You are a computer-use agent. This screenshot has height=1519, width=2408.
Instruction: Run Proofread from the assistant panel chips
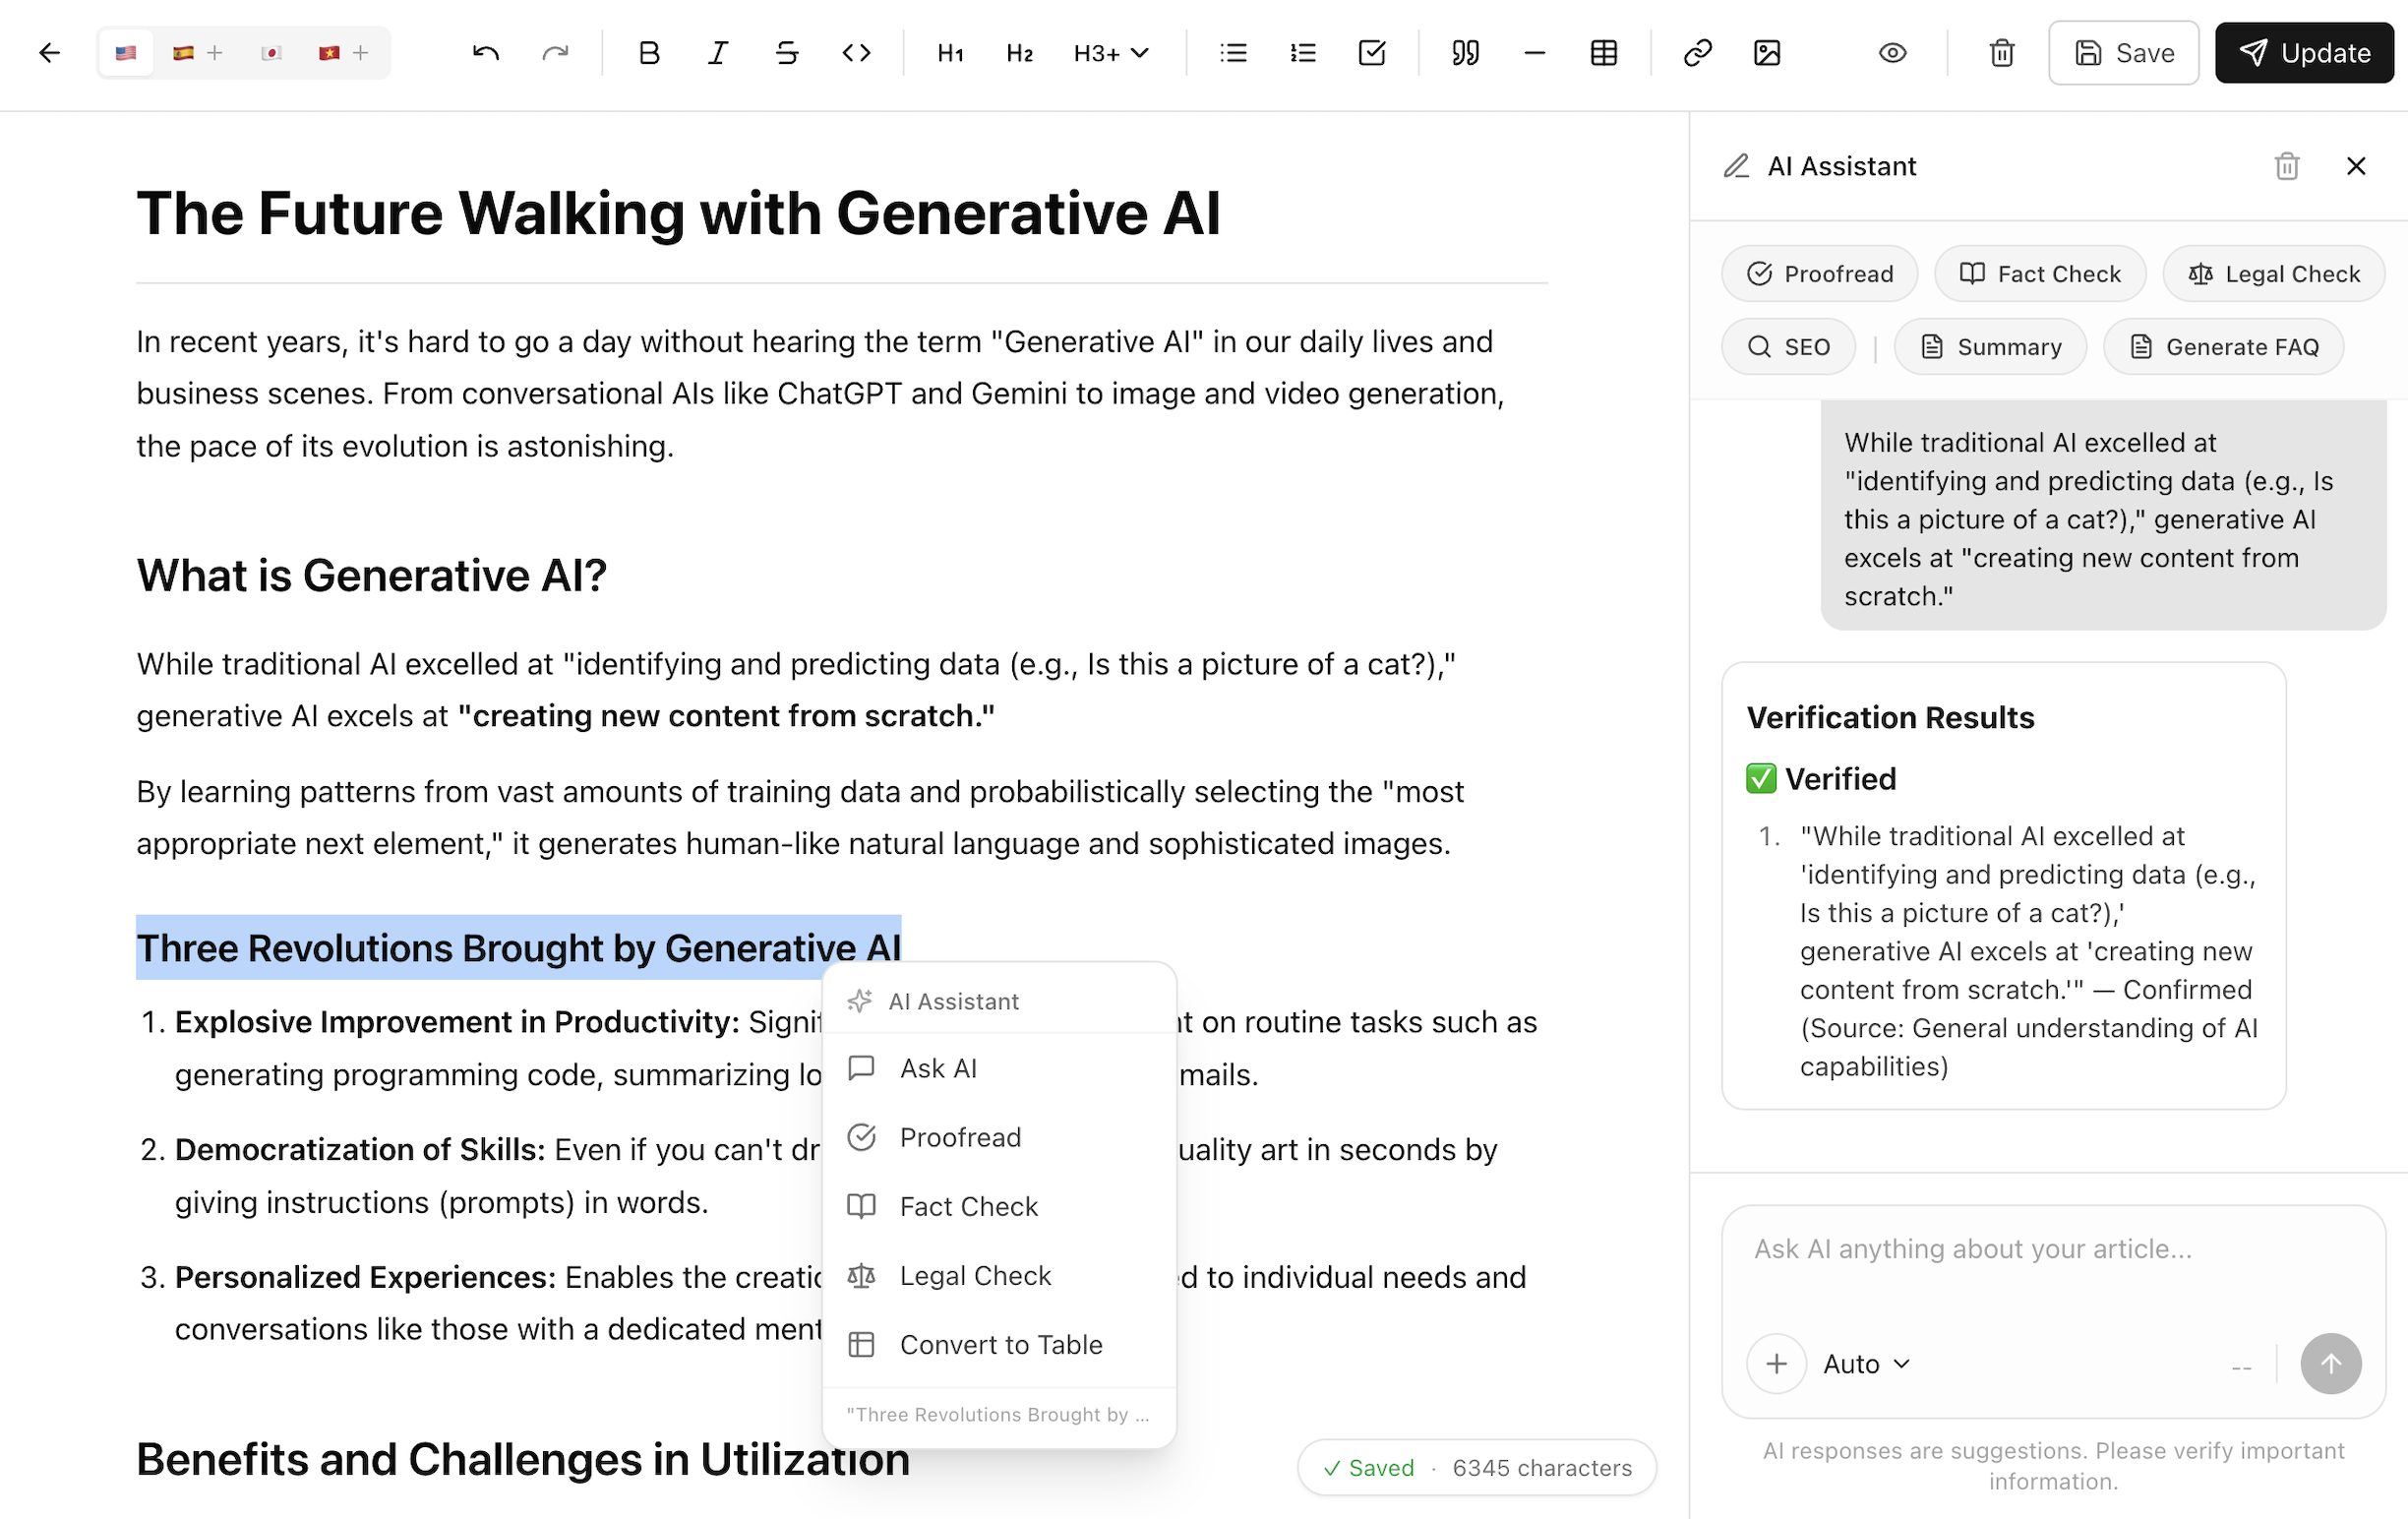(1819, 274)
